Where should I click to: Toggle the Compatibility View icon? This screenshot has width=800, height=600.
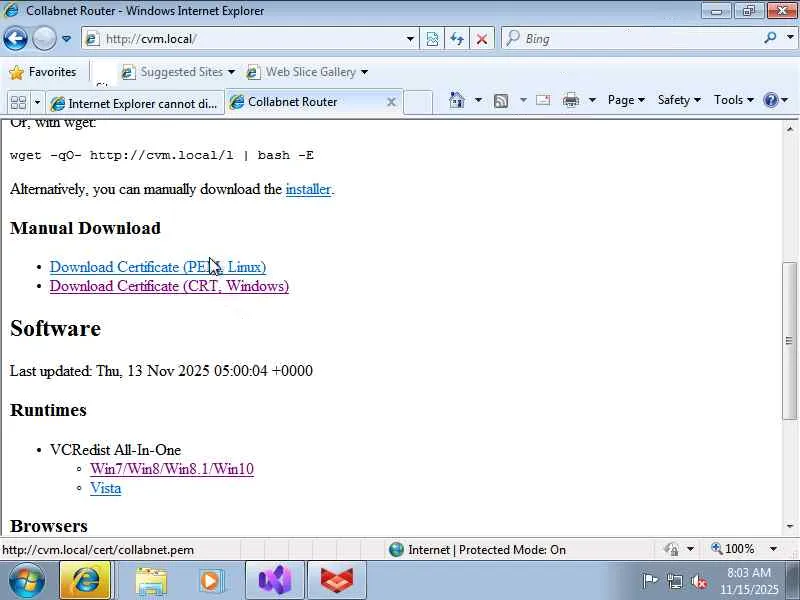(432, 39)
